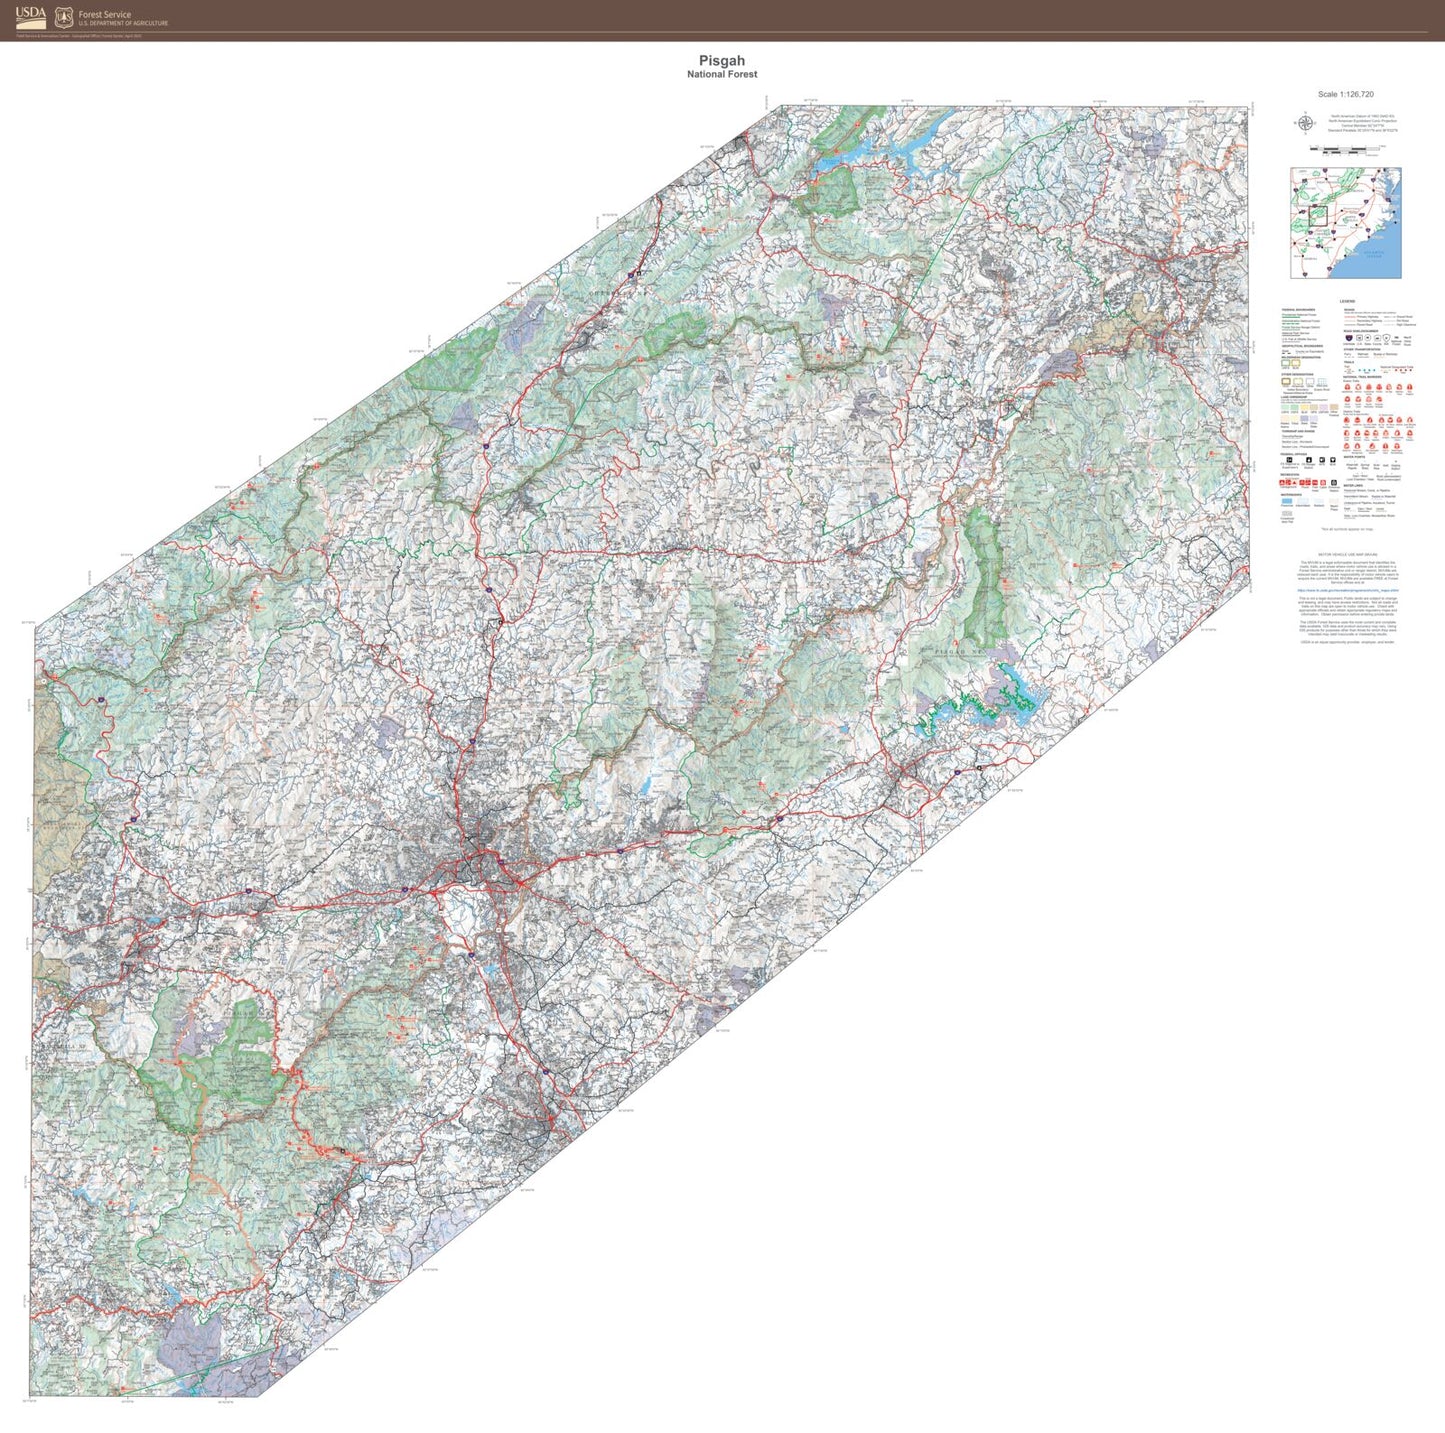Click the compass rose north arrow
This screenshot has width=1445, height=1433.
click(1305, 122)
